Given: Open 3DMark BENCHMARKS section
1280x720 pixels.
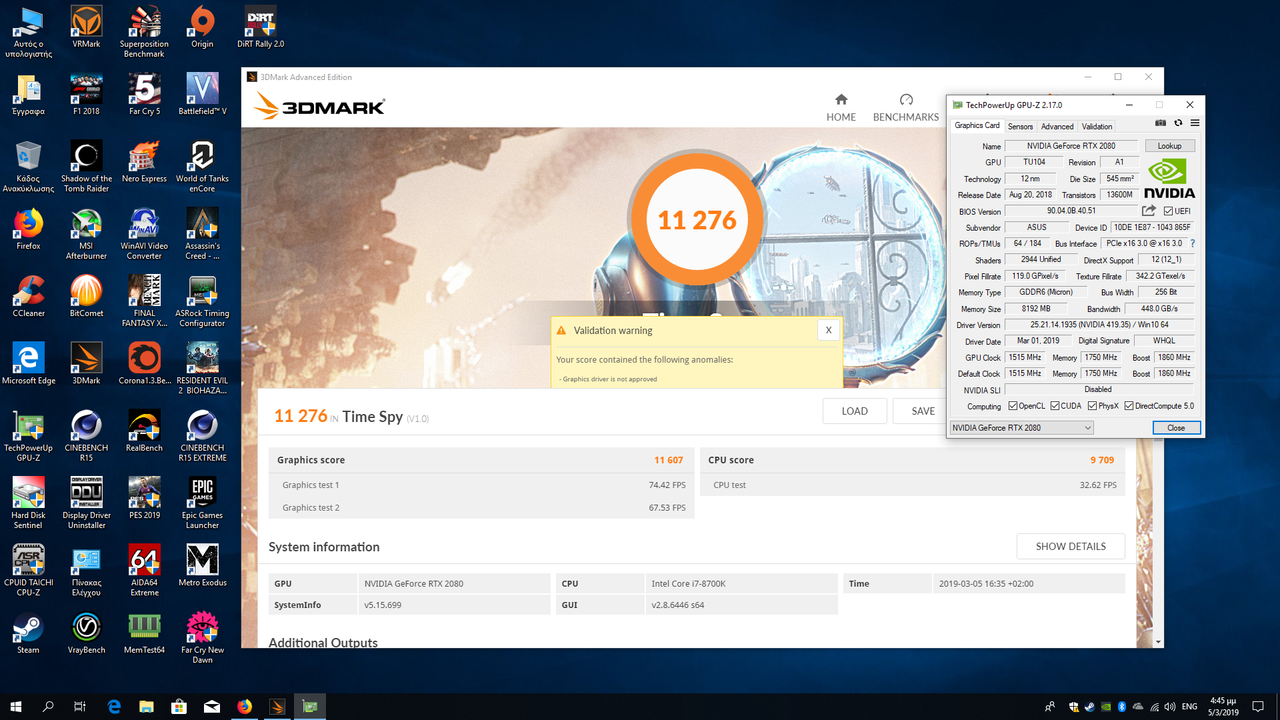Looking at the screenshot, I should point(906,108).
